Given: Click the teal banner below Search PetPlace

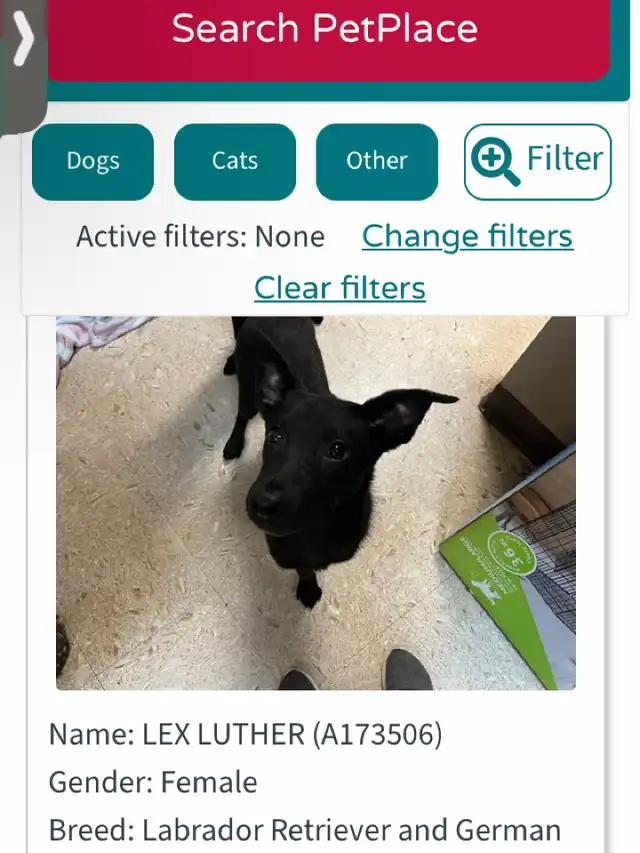Looking at the screenshot, I should pyautogui.click(x=339, y=92).
